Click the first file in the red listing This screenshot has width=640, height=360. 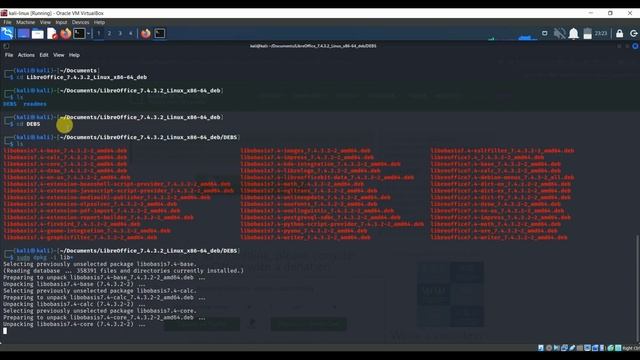tap(65, 151)
